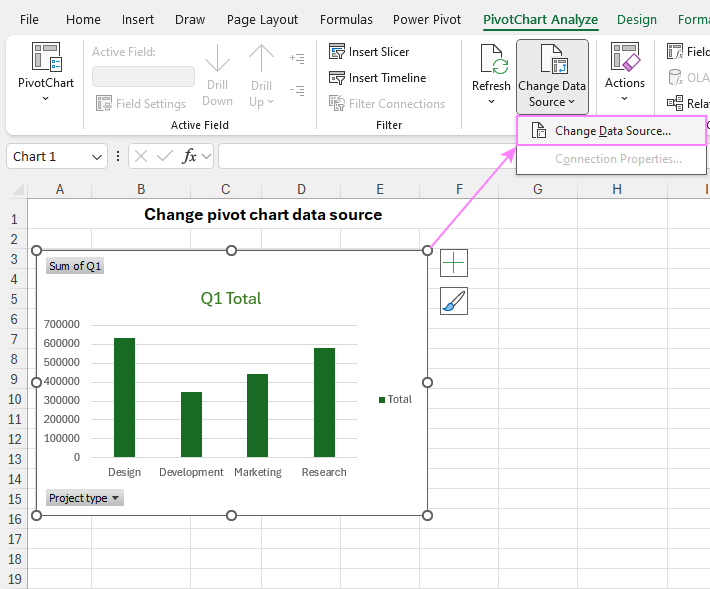Open the File tab
The width and height of the screenshot is (710, 589).
29,19
